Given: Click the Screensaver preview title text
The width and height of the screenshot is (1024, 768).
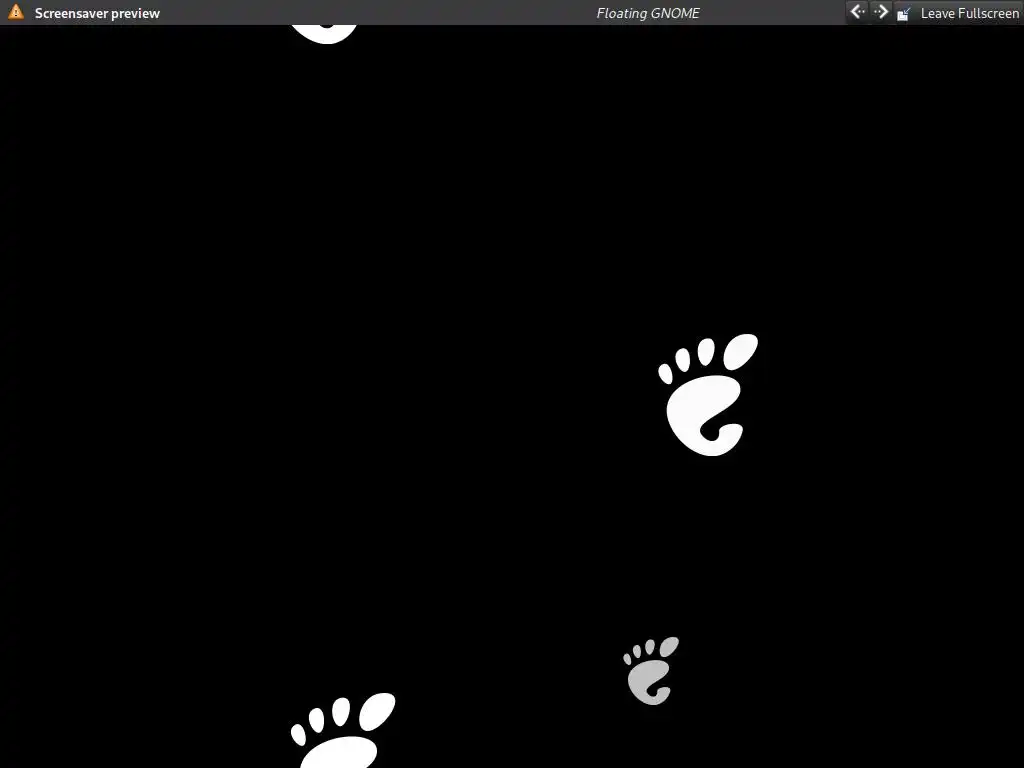Looking at the screenshot, I should (97, 13).
